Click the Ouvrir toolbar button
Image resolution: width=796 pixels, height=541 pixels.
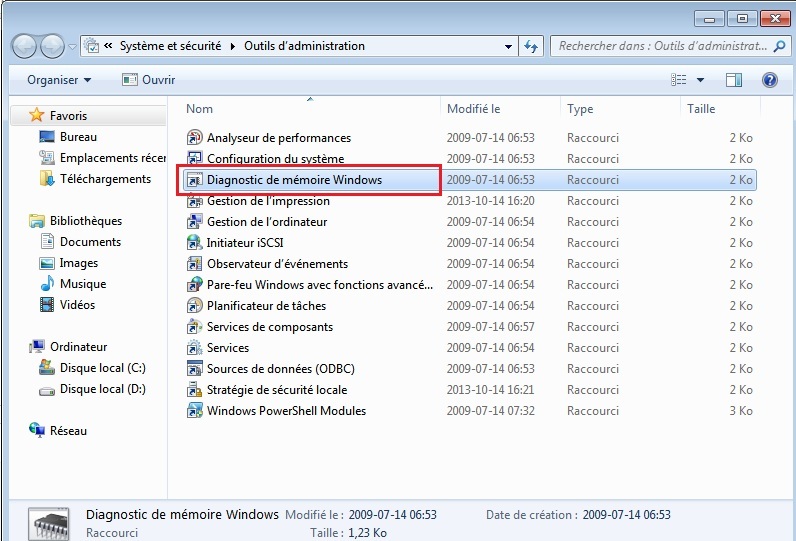(149, 80)
